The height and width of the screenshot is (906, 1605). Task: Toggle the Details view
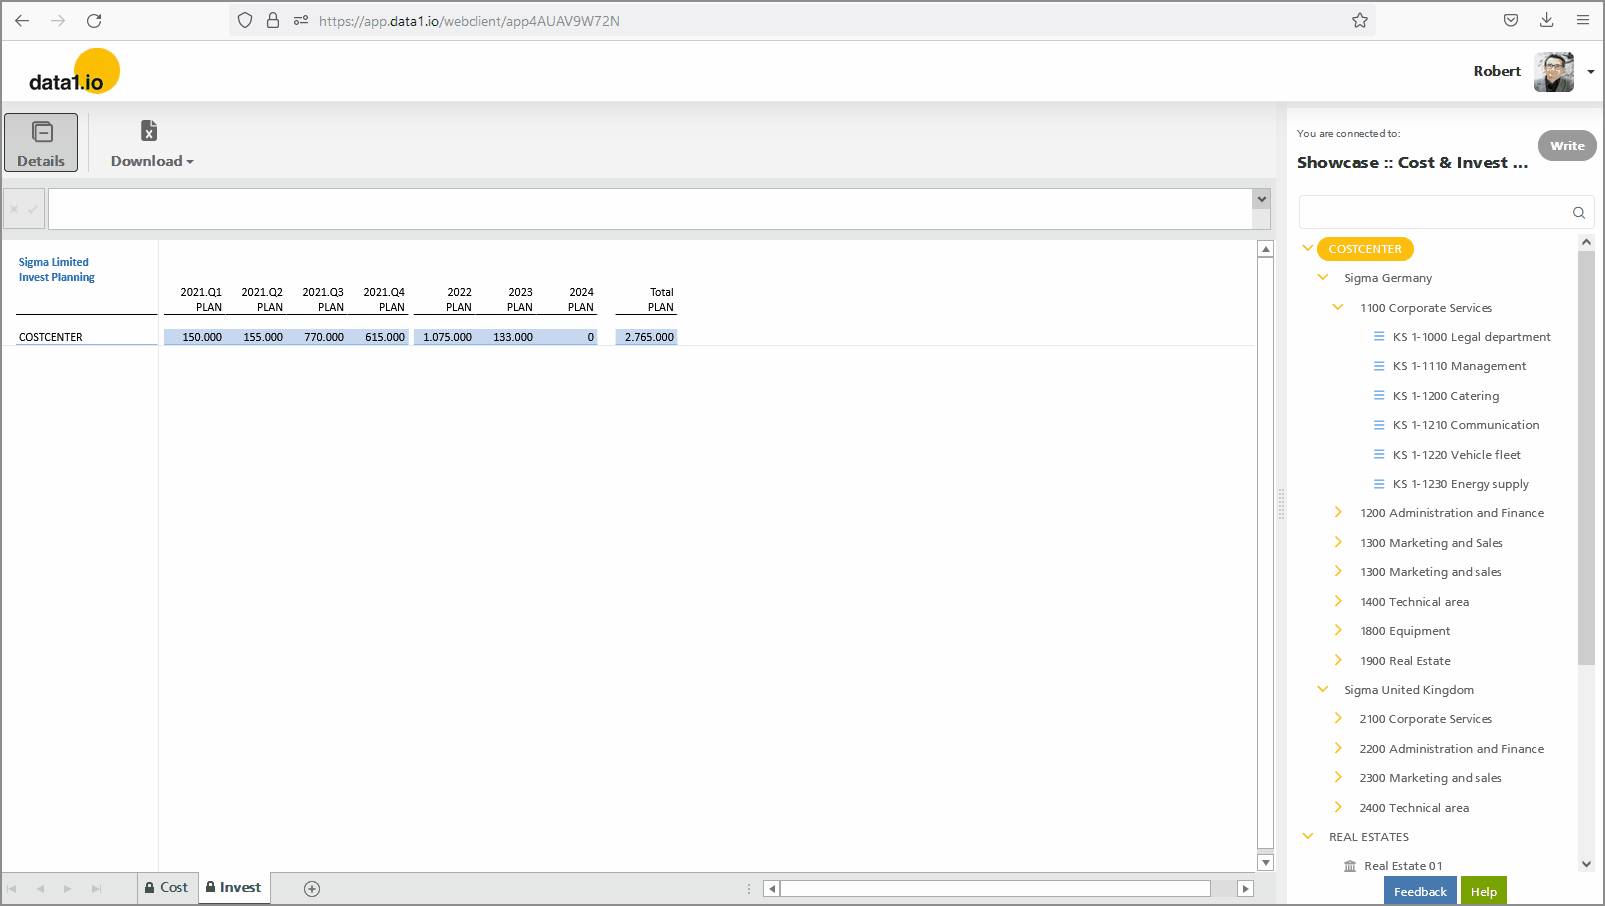(x=41, y=142)
